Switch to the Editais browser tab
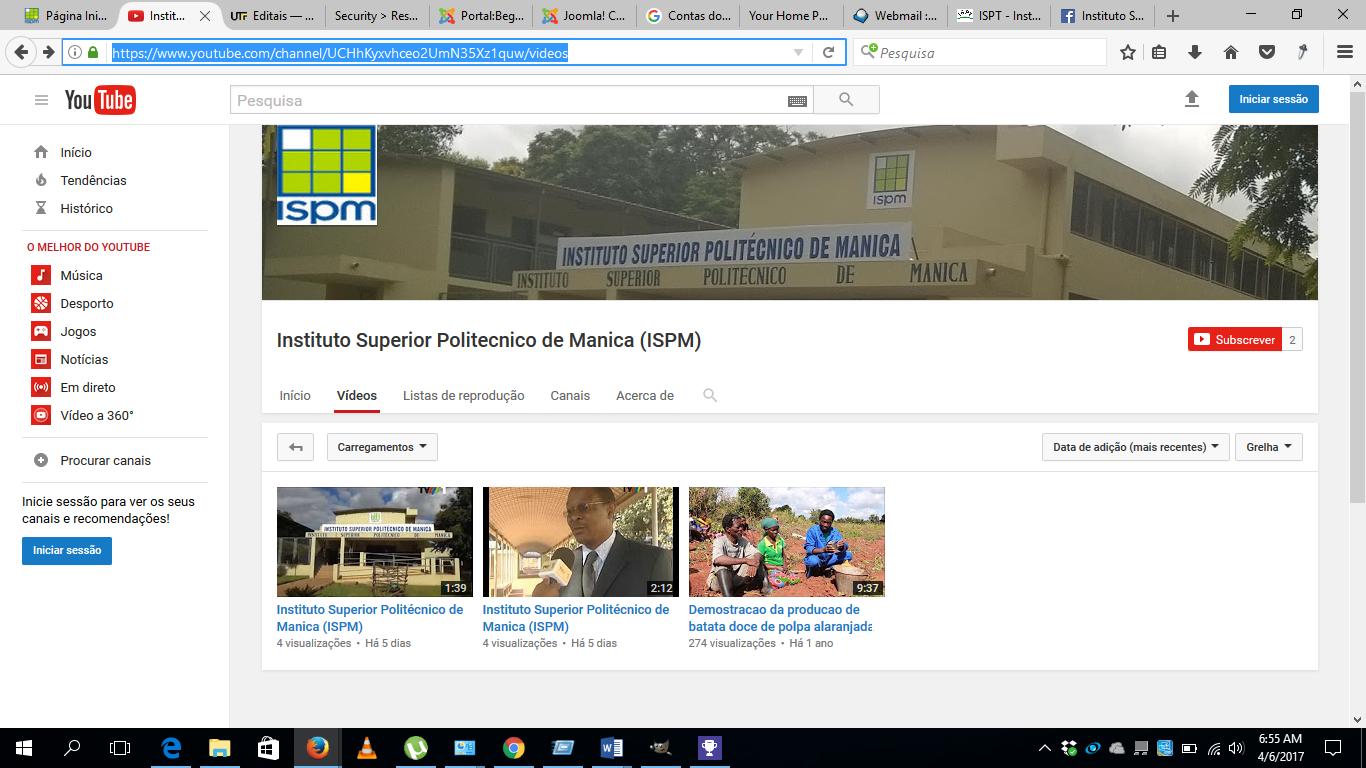Screen dimensions: 1366x768 (273, 16)
